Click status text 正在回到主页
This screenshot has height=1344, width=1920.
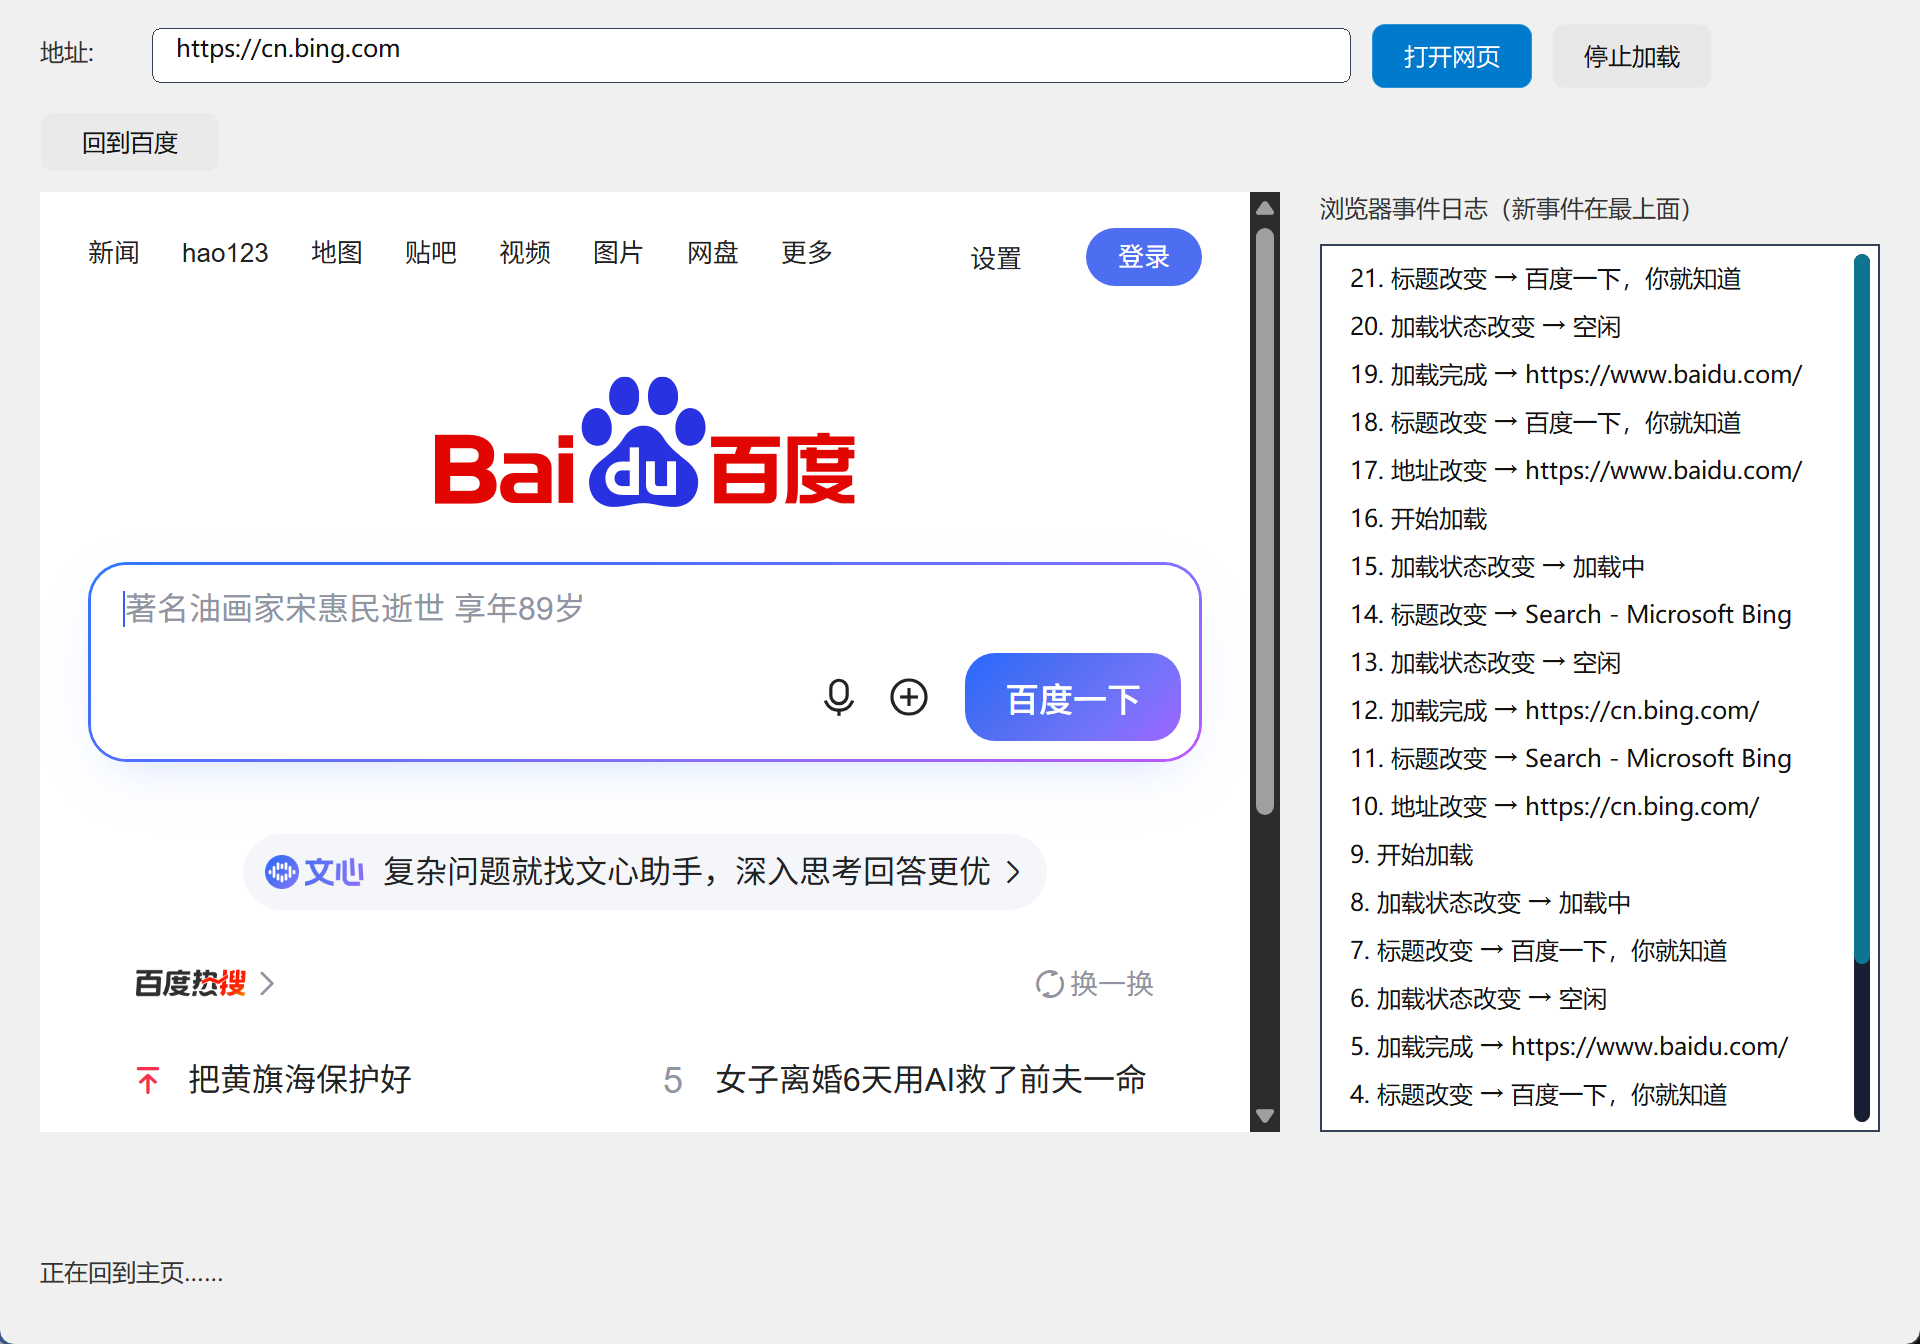(131, 1273)
